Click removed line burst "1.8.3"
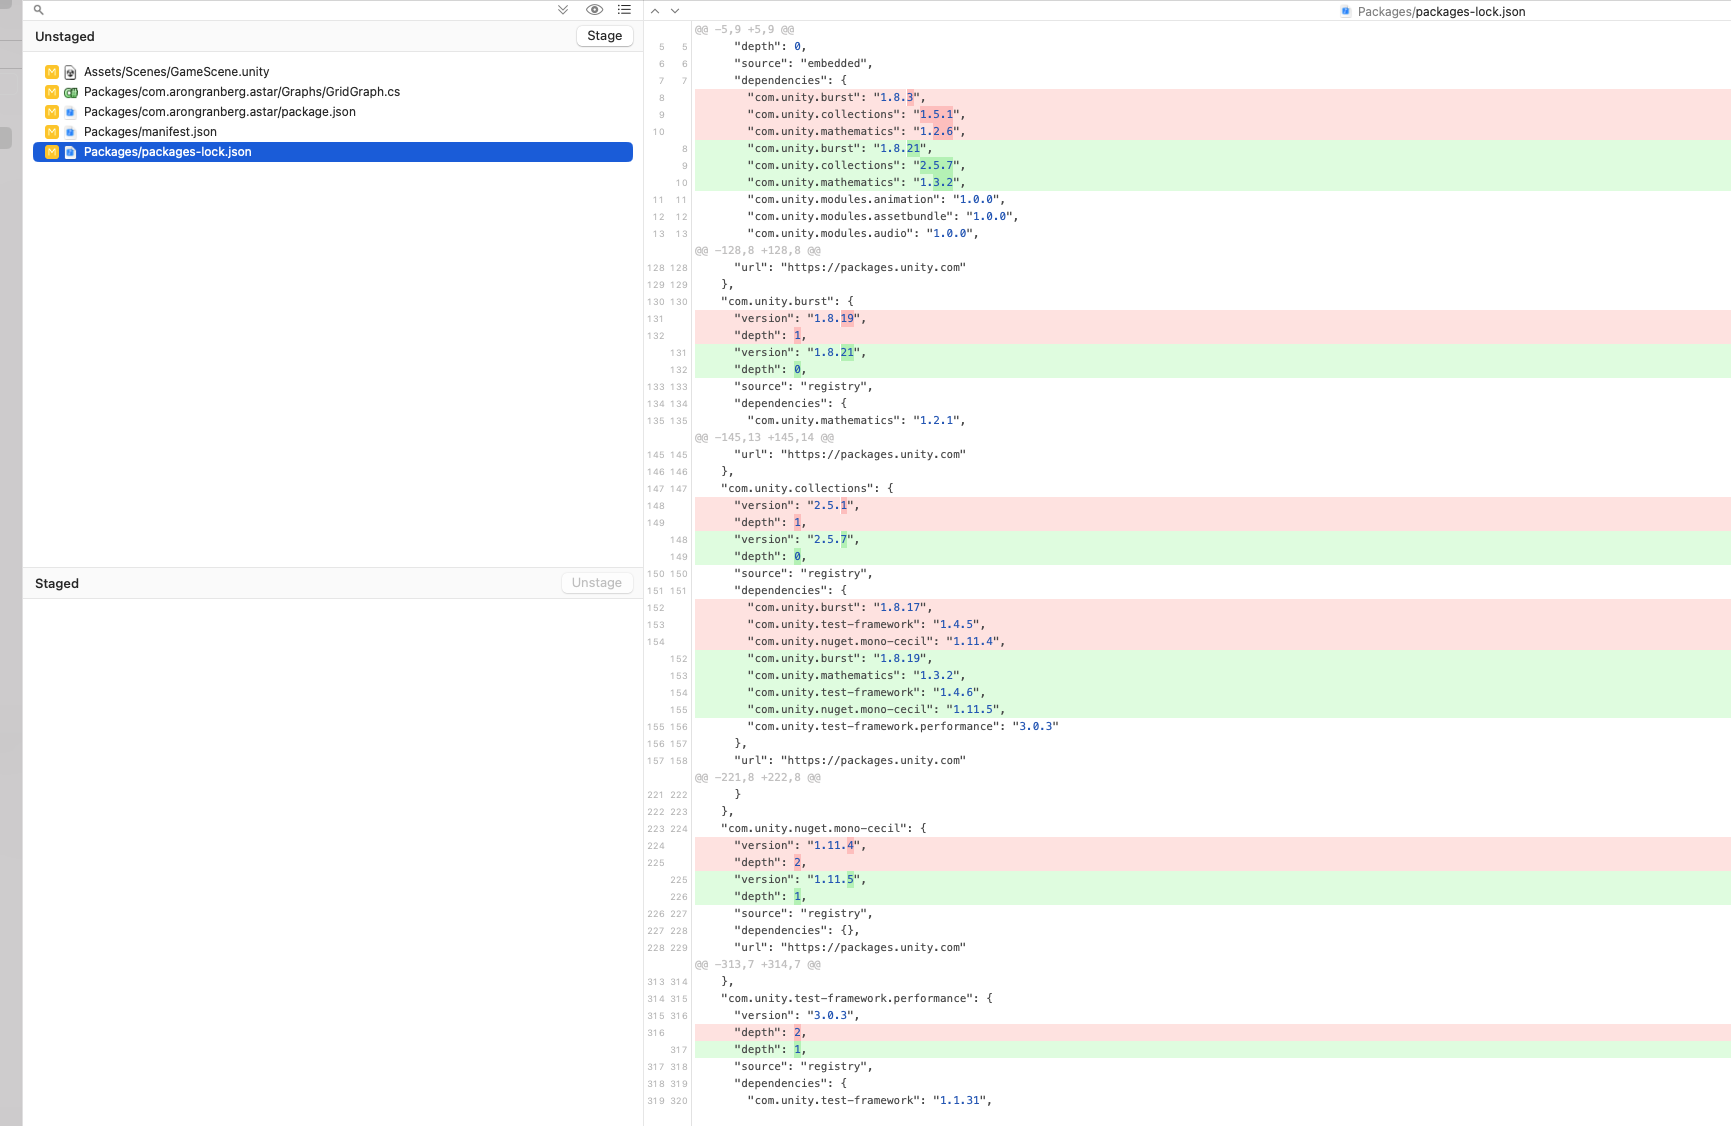 point(1212,98)
